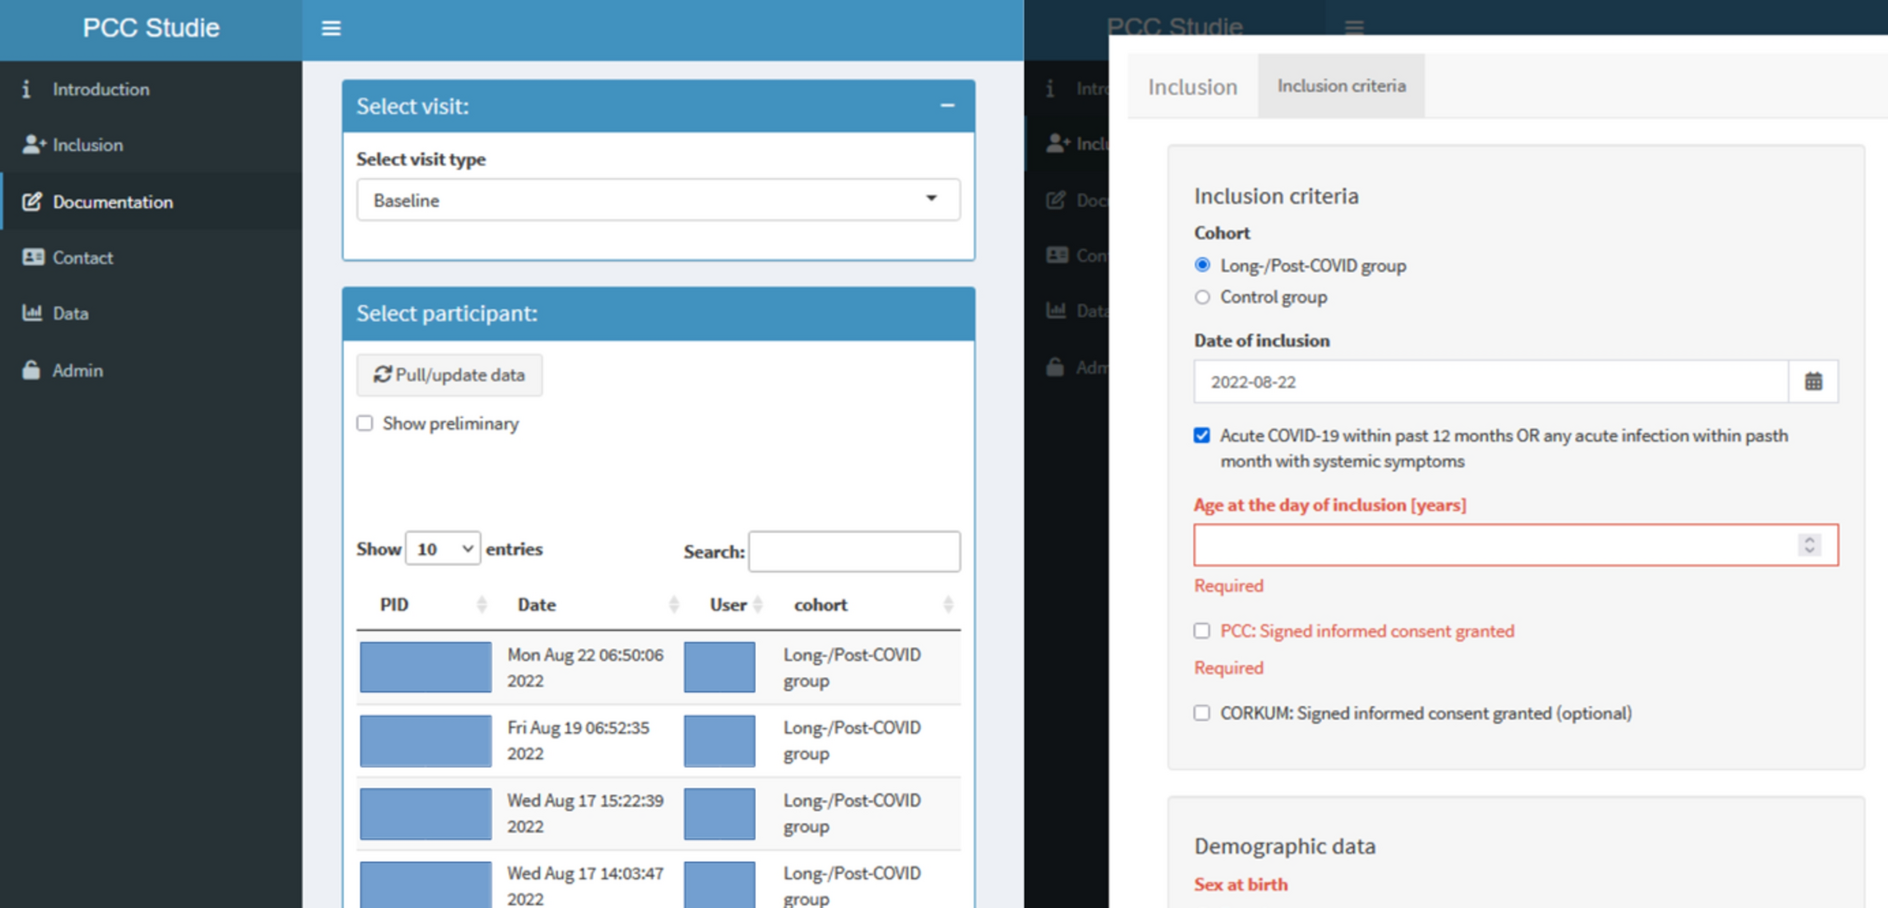Viewport: 1888px width, 908px height.
Task: Expand the show entries count dropdown
Action: pyautogui.click(x=443, y=549)
